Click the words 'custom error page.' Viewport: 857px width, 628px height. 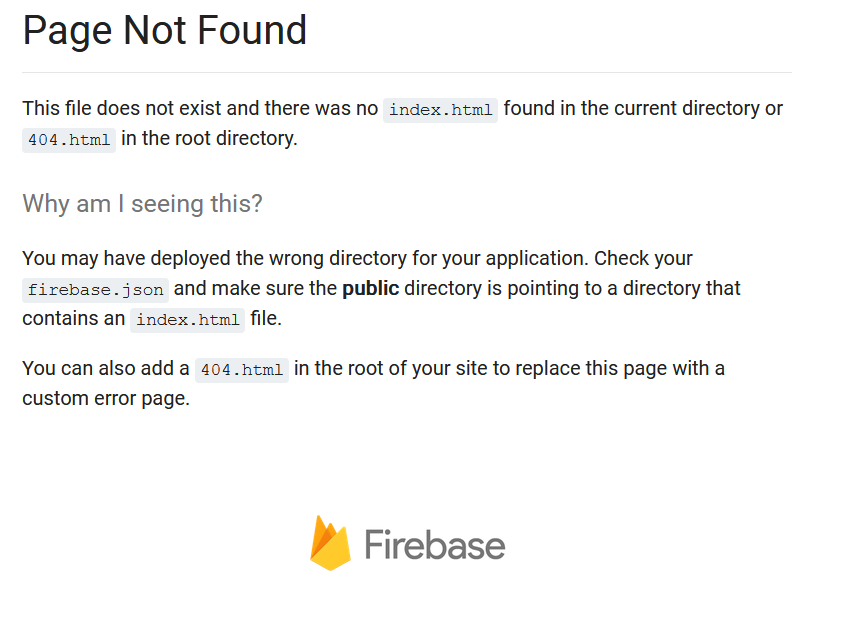click(x=106, y=399)
